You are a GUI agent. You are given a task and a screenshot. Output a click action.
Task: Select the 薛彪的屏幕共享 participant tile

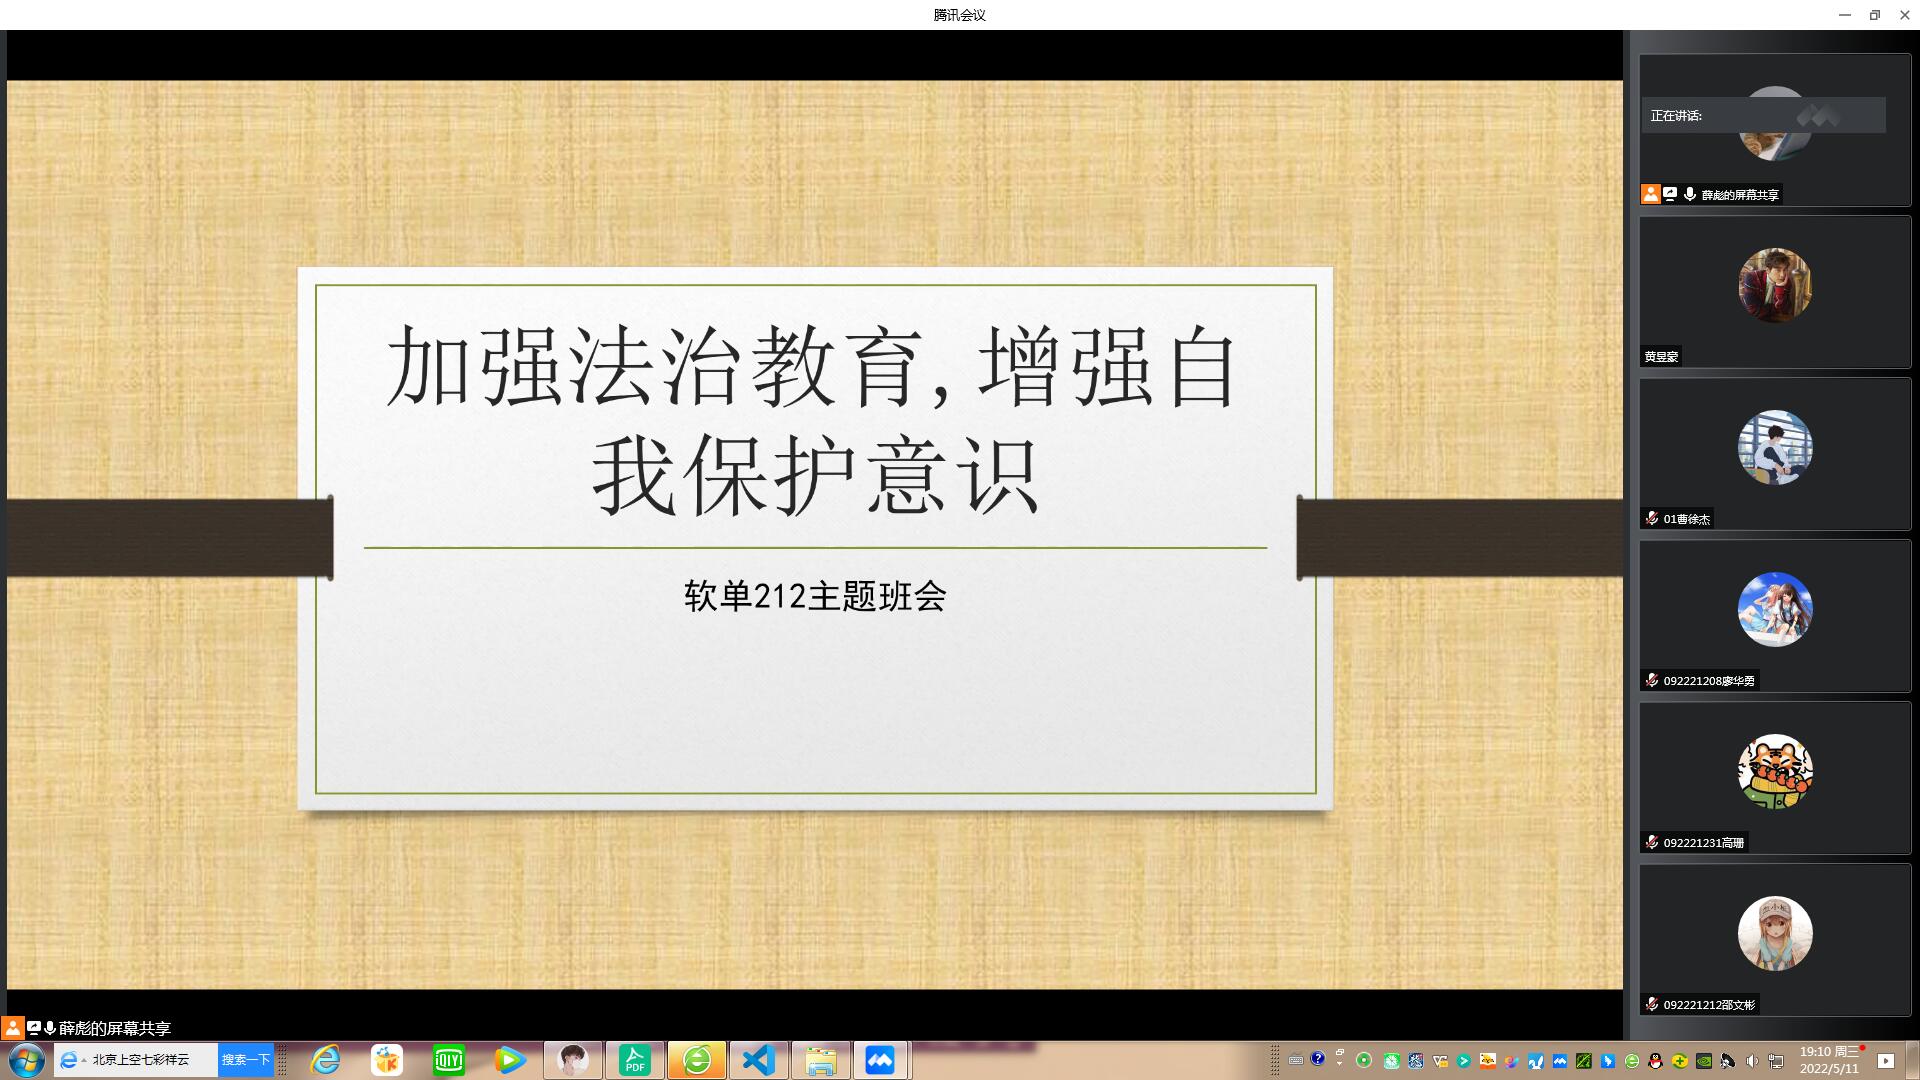(x=1775, y=130)
